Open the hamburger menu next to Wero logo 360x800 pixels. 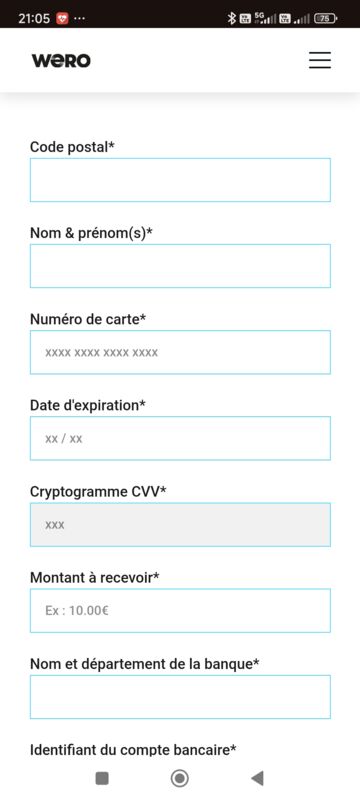tap(320, 60)
